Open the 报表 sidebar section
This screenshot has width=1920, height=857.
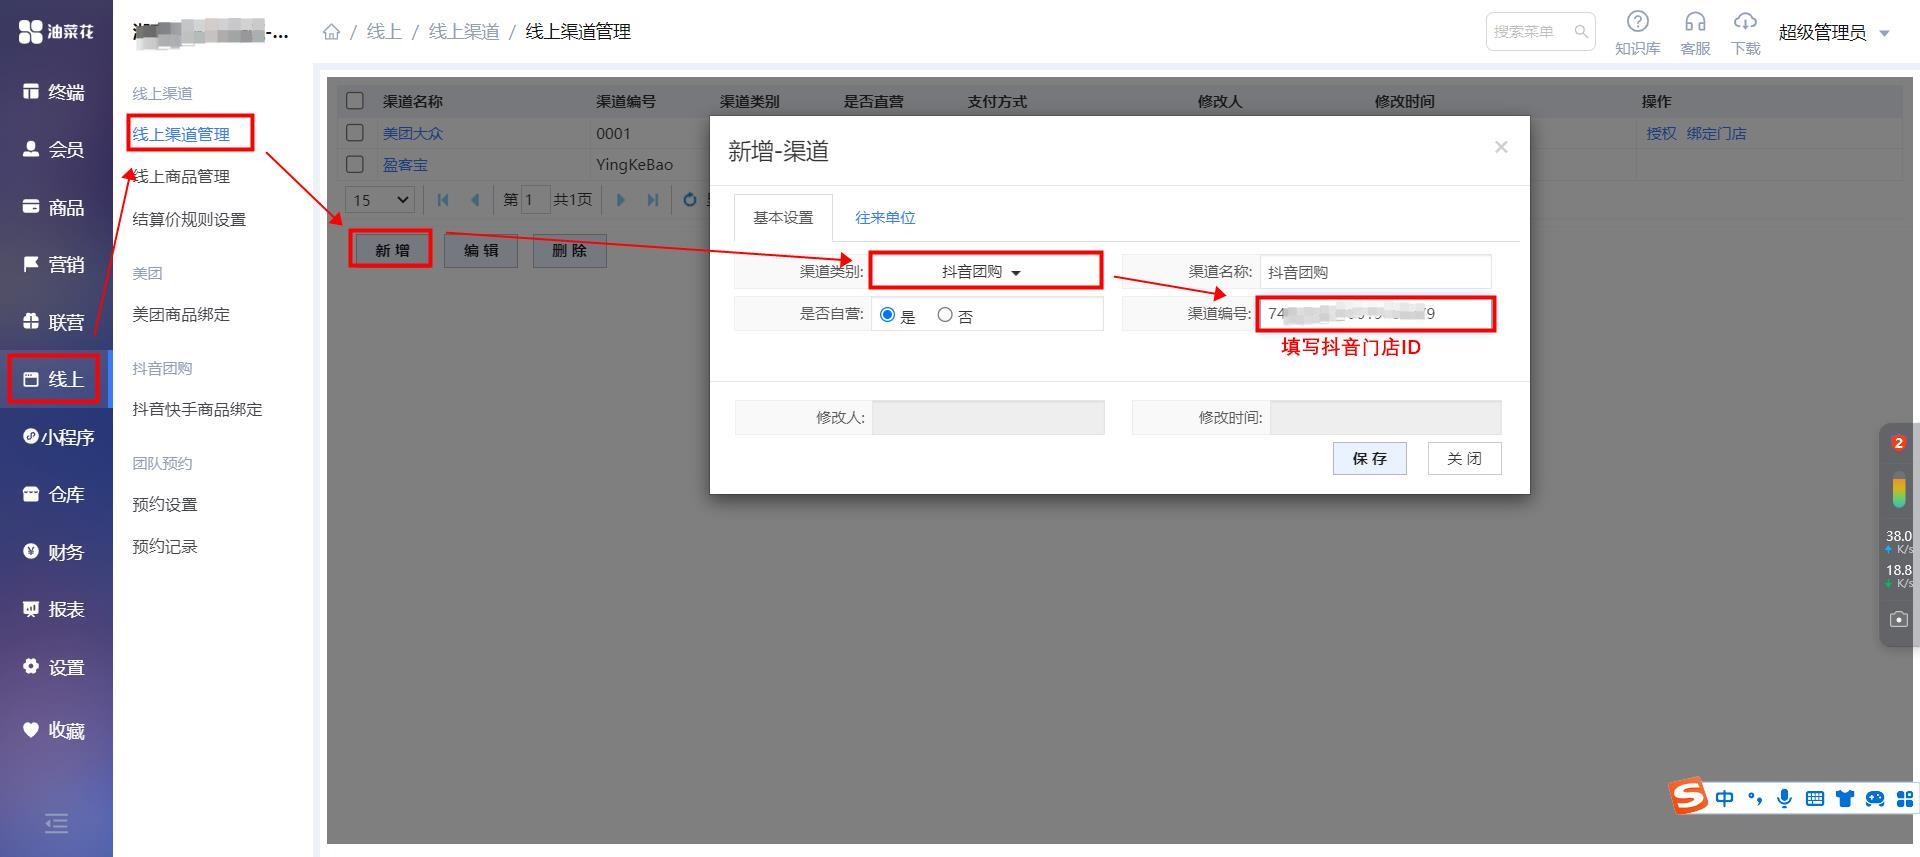[56, 609]
